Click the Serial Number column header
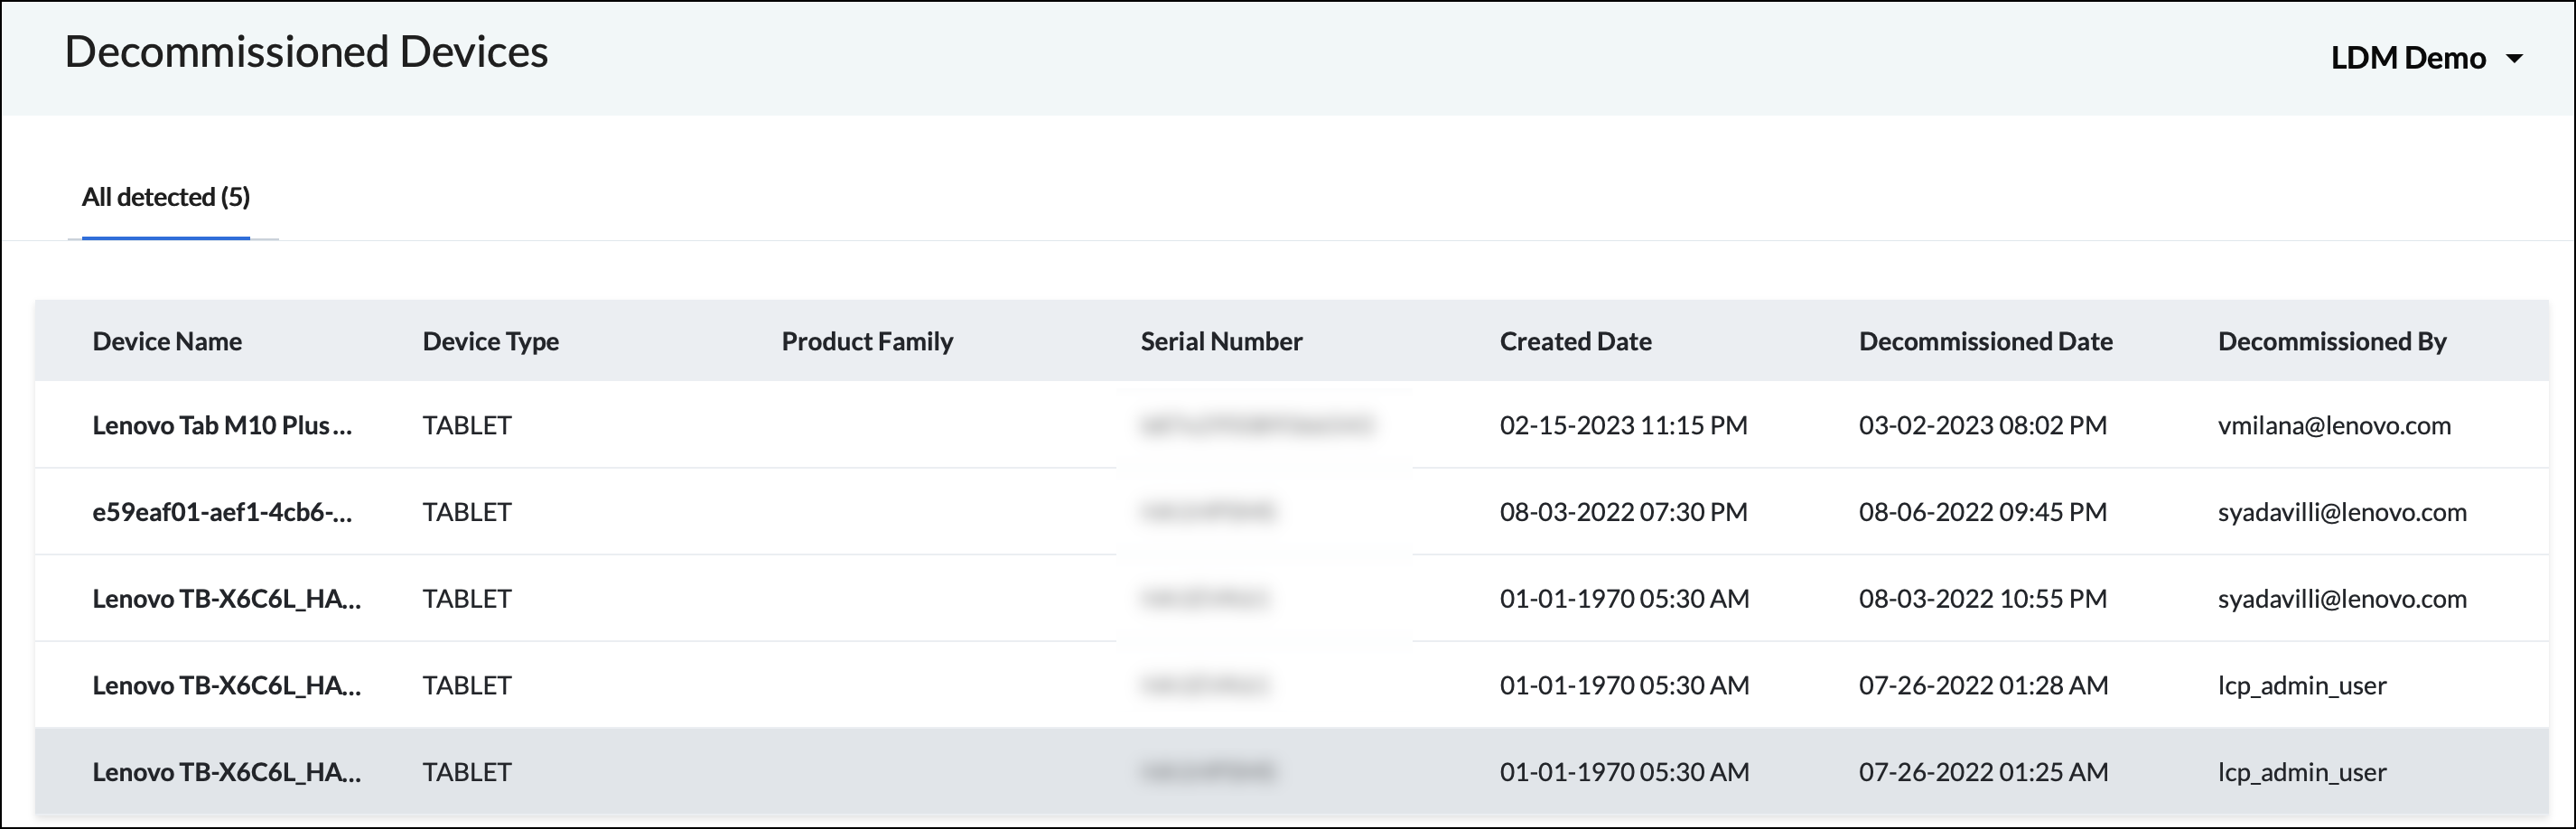 point(1221,341)
